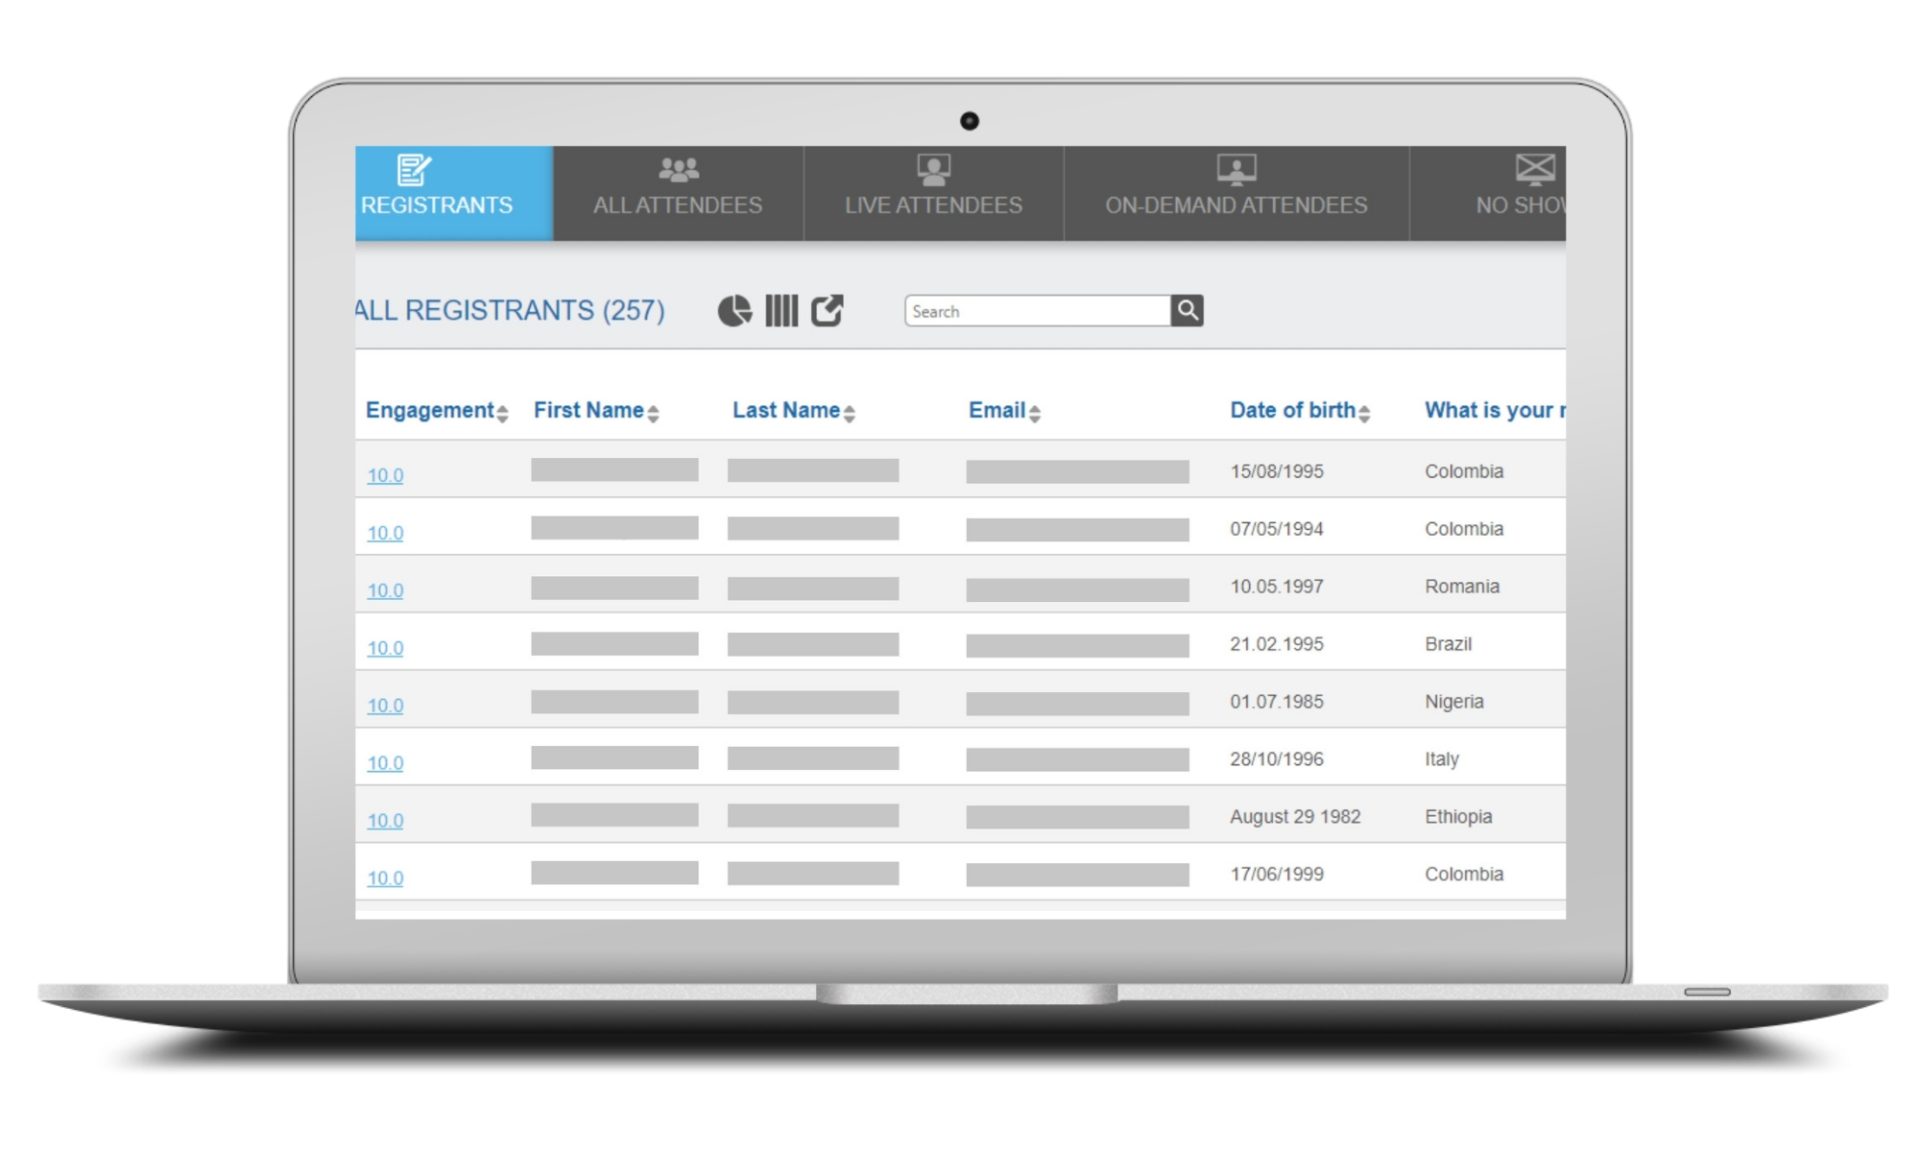Open engagement score link in Romania row
Screen dimensions: 1920x1152
pyautogui.click(x=385, y=590)
